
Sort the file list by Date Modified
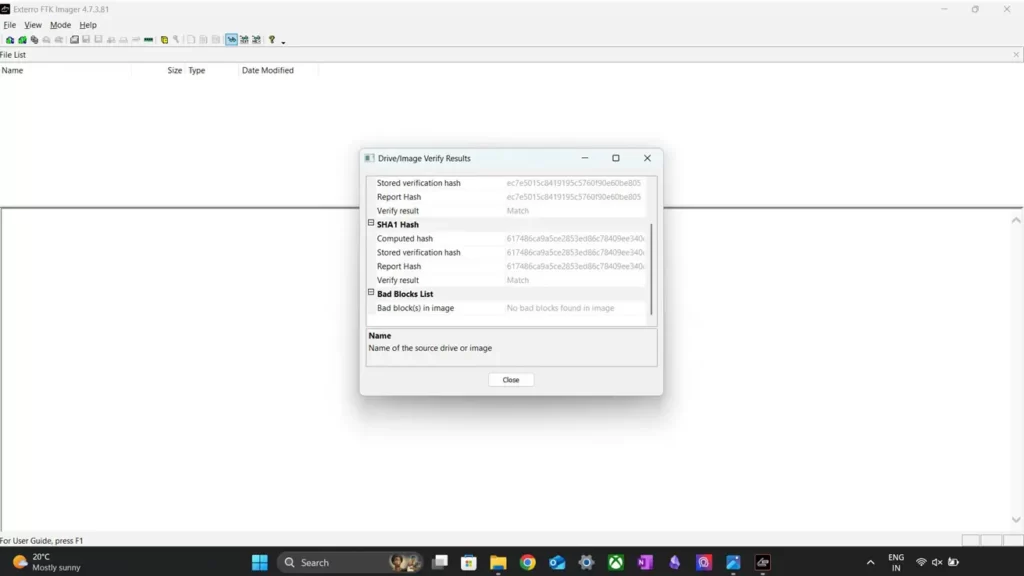[268, 71]
